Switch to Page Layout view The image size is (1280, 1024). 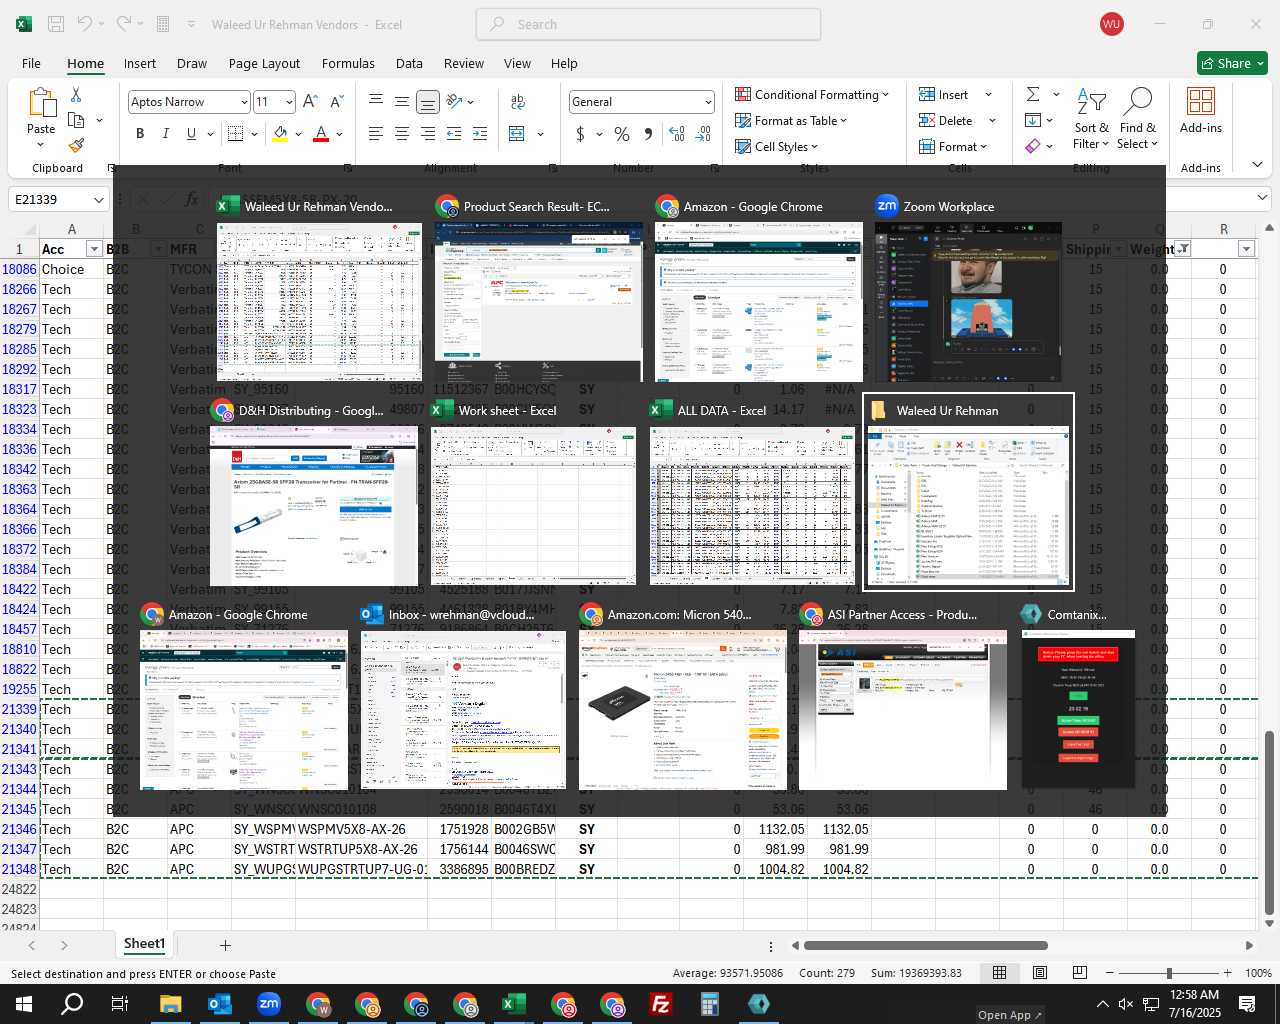pos(1039,973)
